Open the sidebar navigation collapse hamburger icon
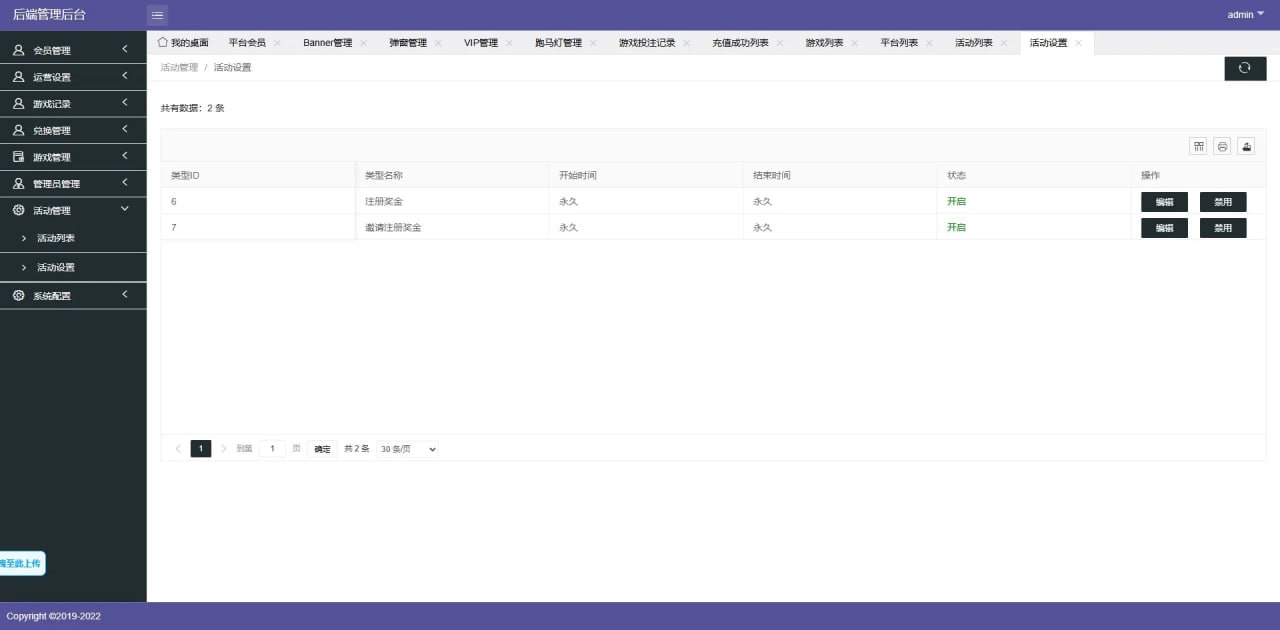1280x630 pixels. tap(157, 15)
